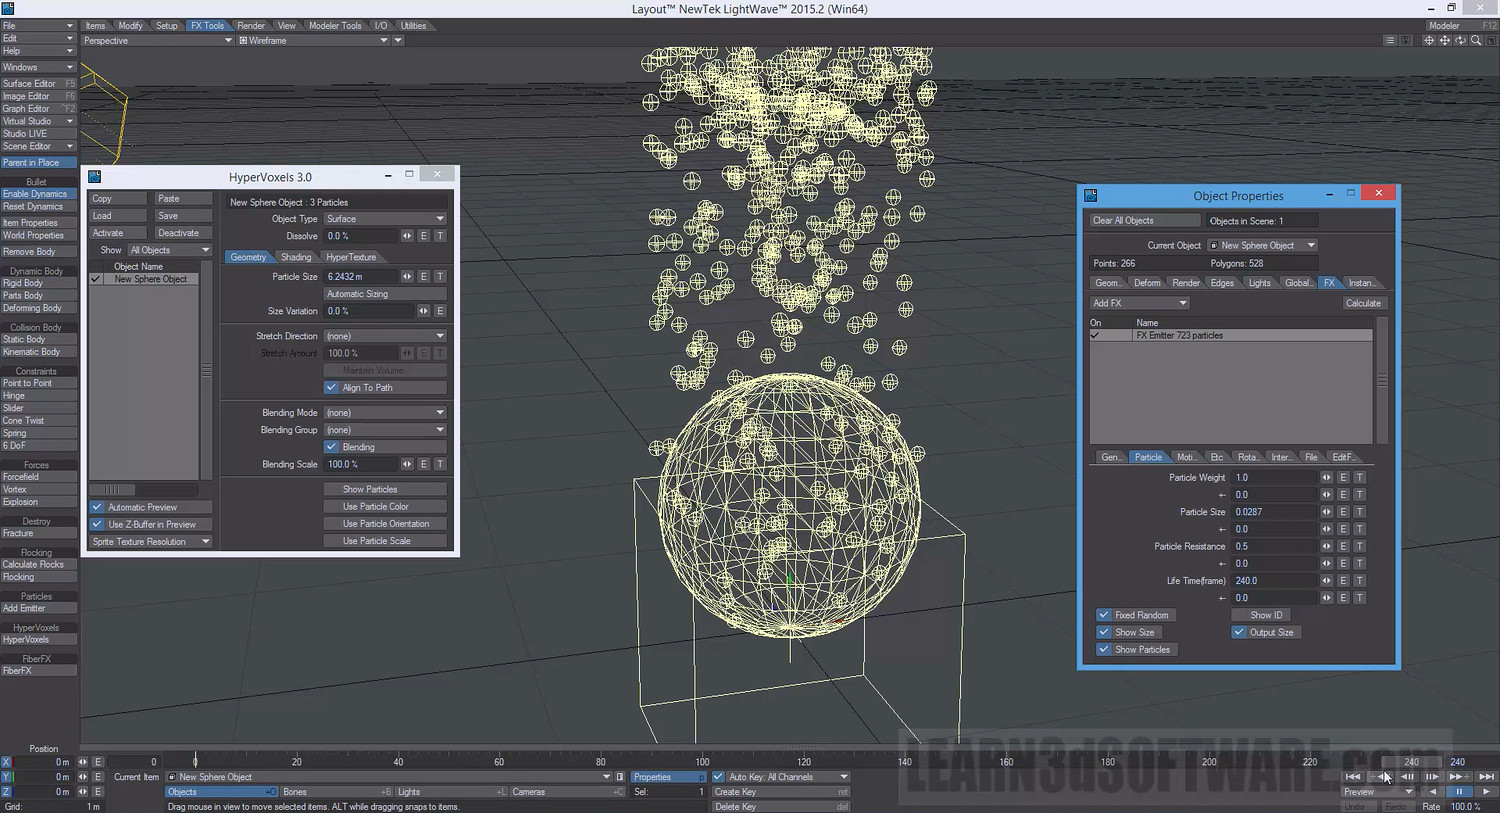Play the animation in reverse
Viewport: 1500px width, 813px height.
[x=1433, y=791]
